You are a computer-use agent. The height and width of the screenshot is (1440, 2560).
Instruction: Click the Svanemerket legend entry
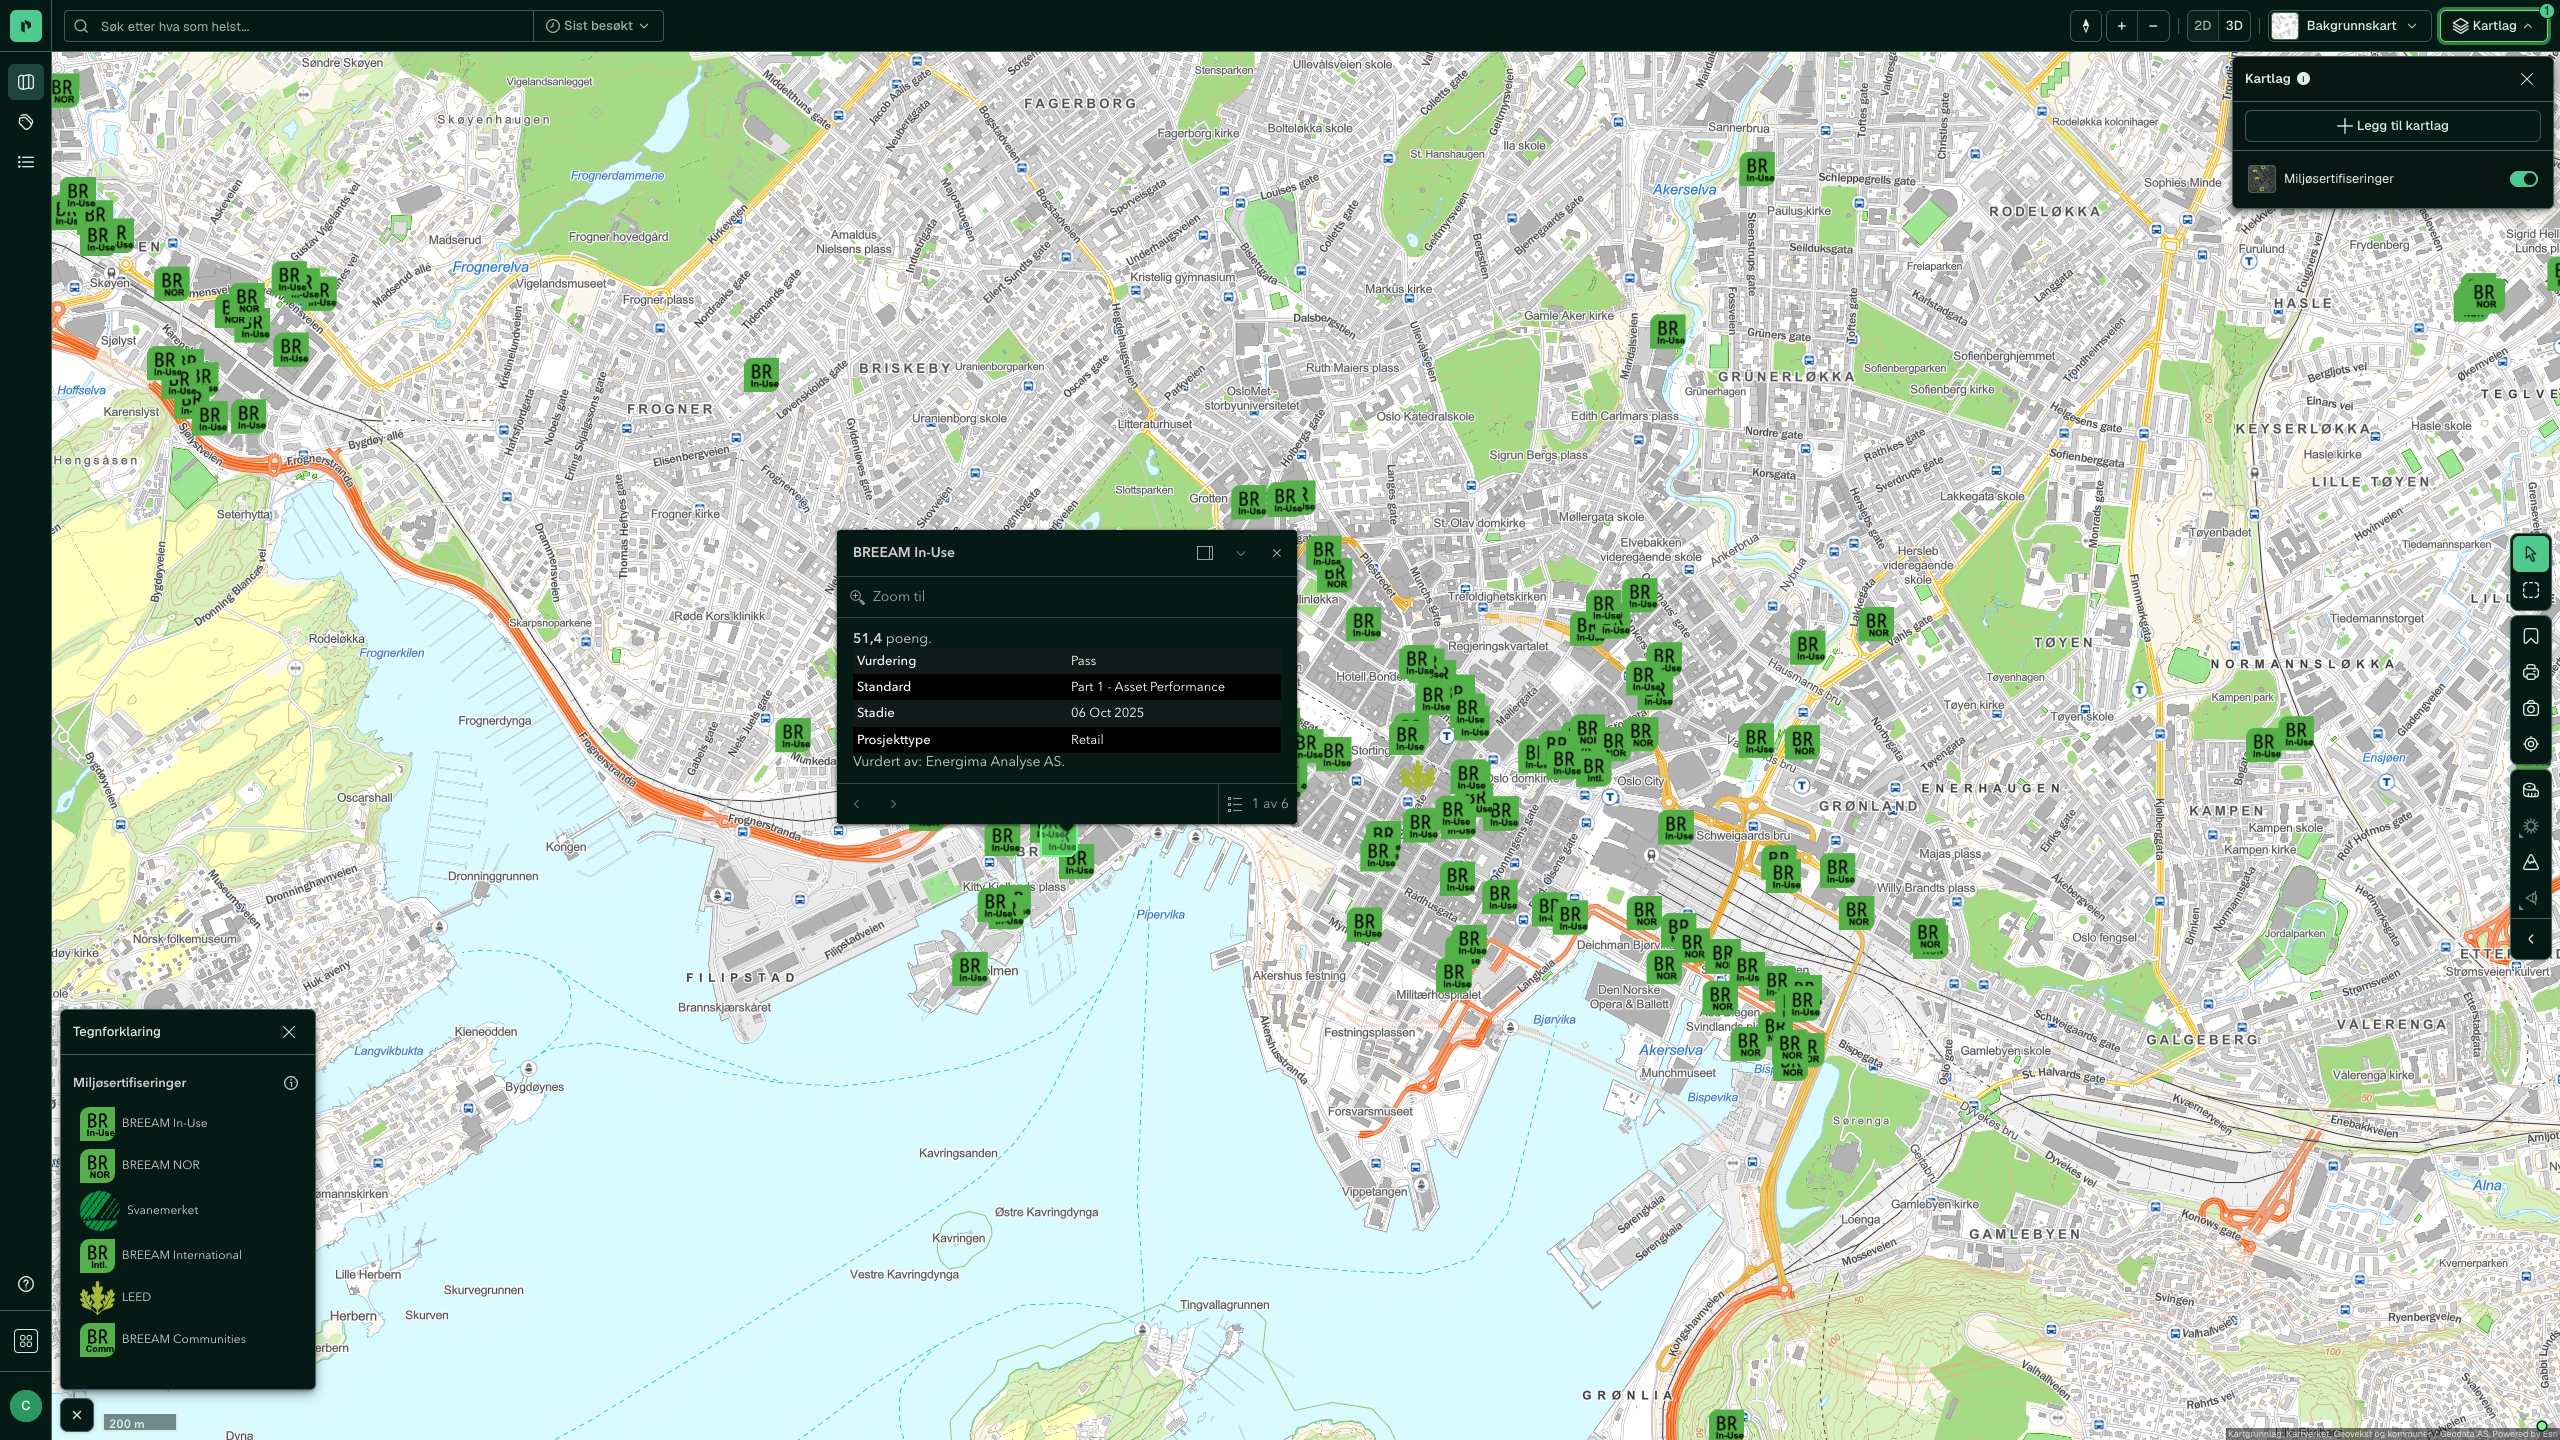pos(139,1210)
